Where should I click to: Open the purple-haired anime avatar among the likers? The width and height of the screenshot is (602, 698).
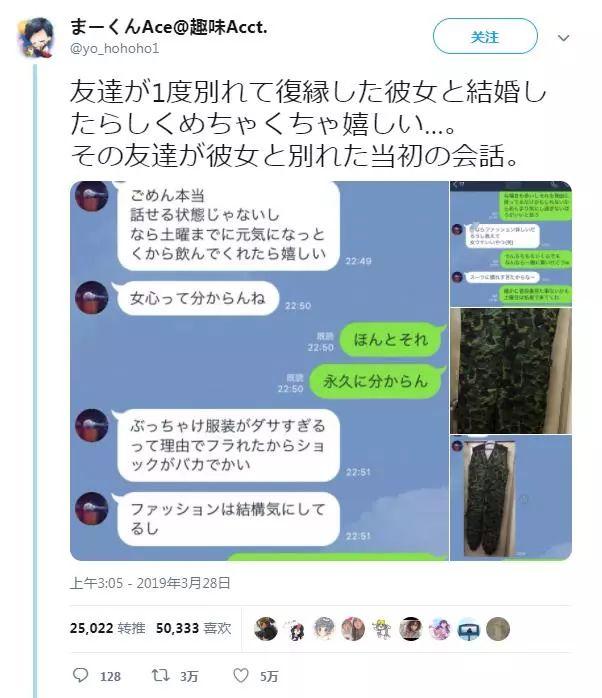439,629
